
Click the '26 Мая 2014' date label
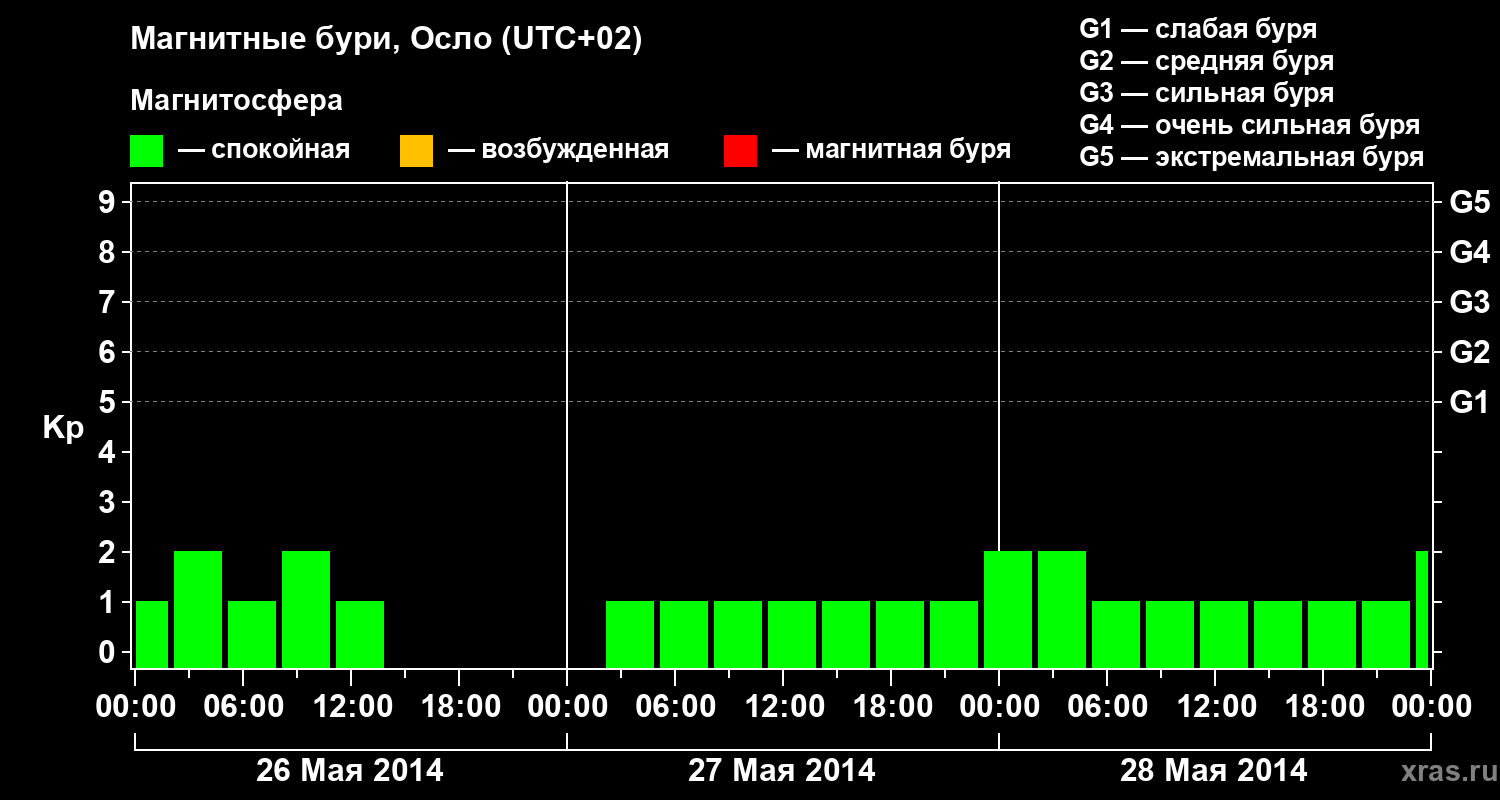click(x=350, y=770)
